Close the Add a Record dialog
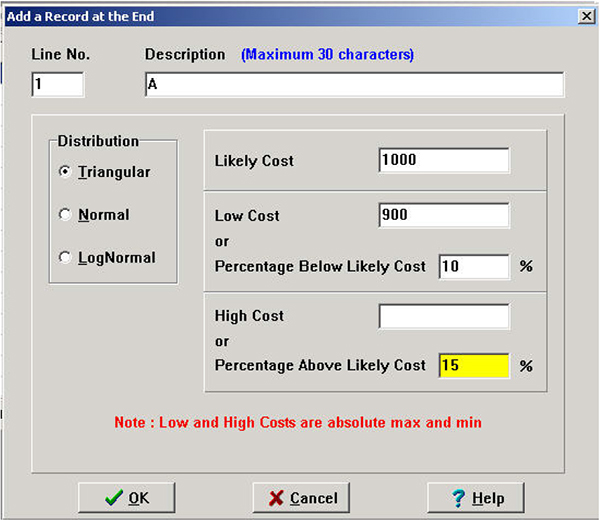 tap(586, 16)
